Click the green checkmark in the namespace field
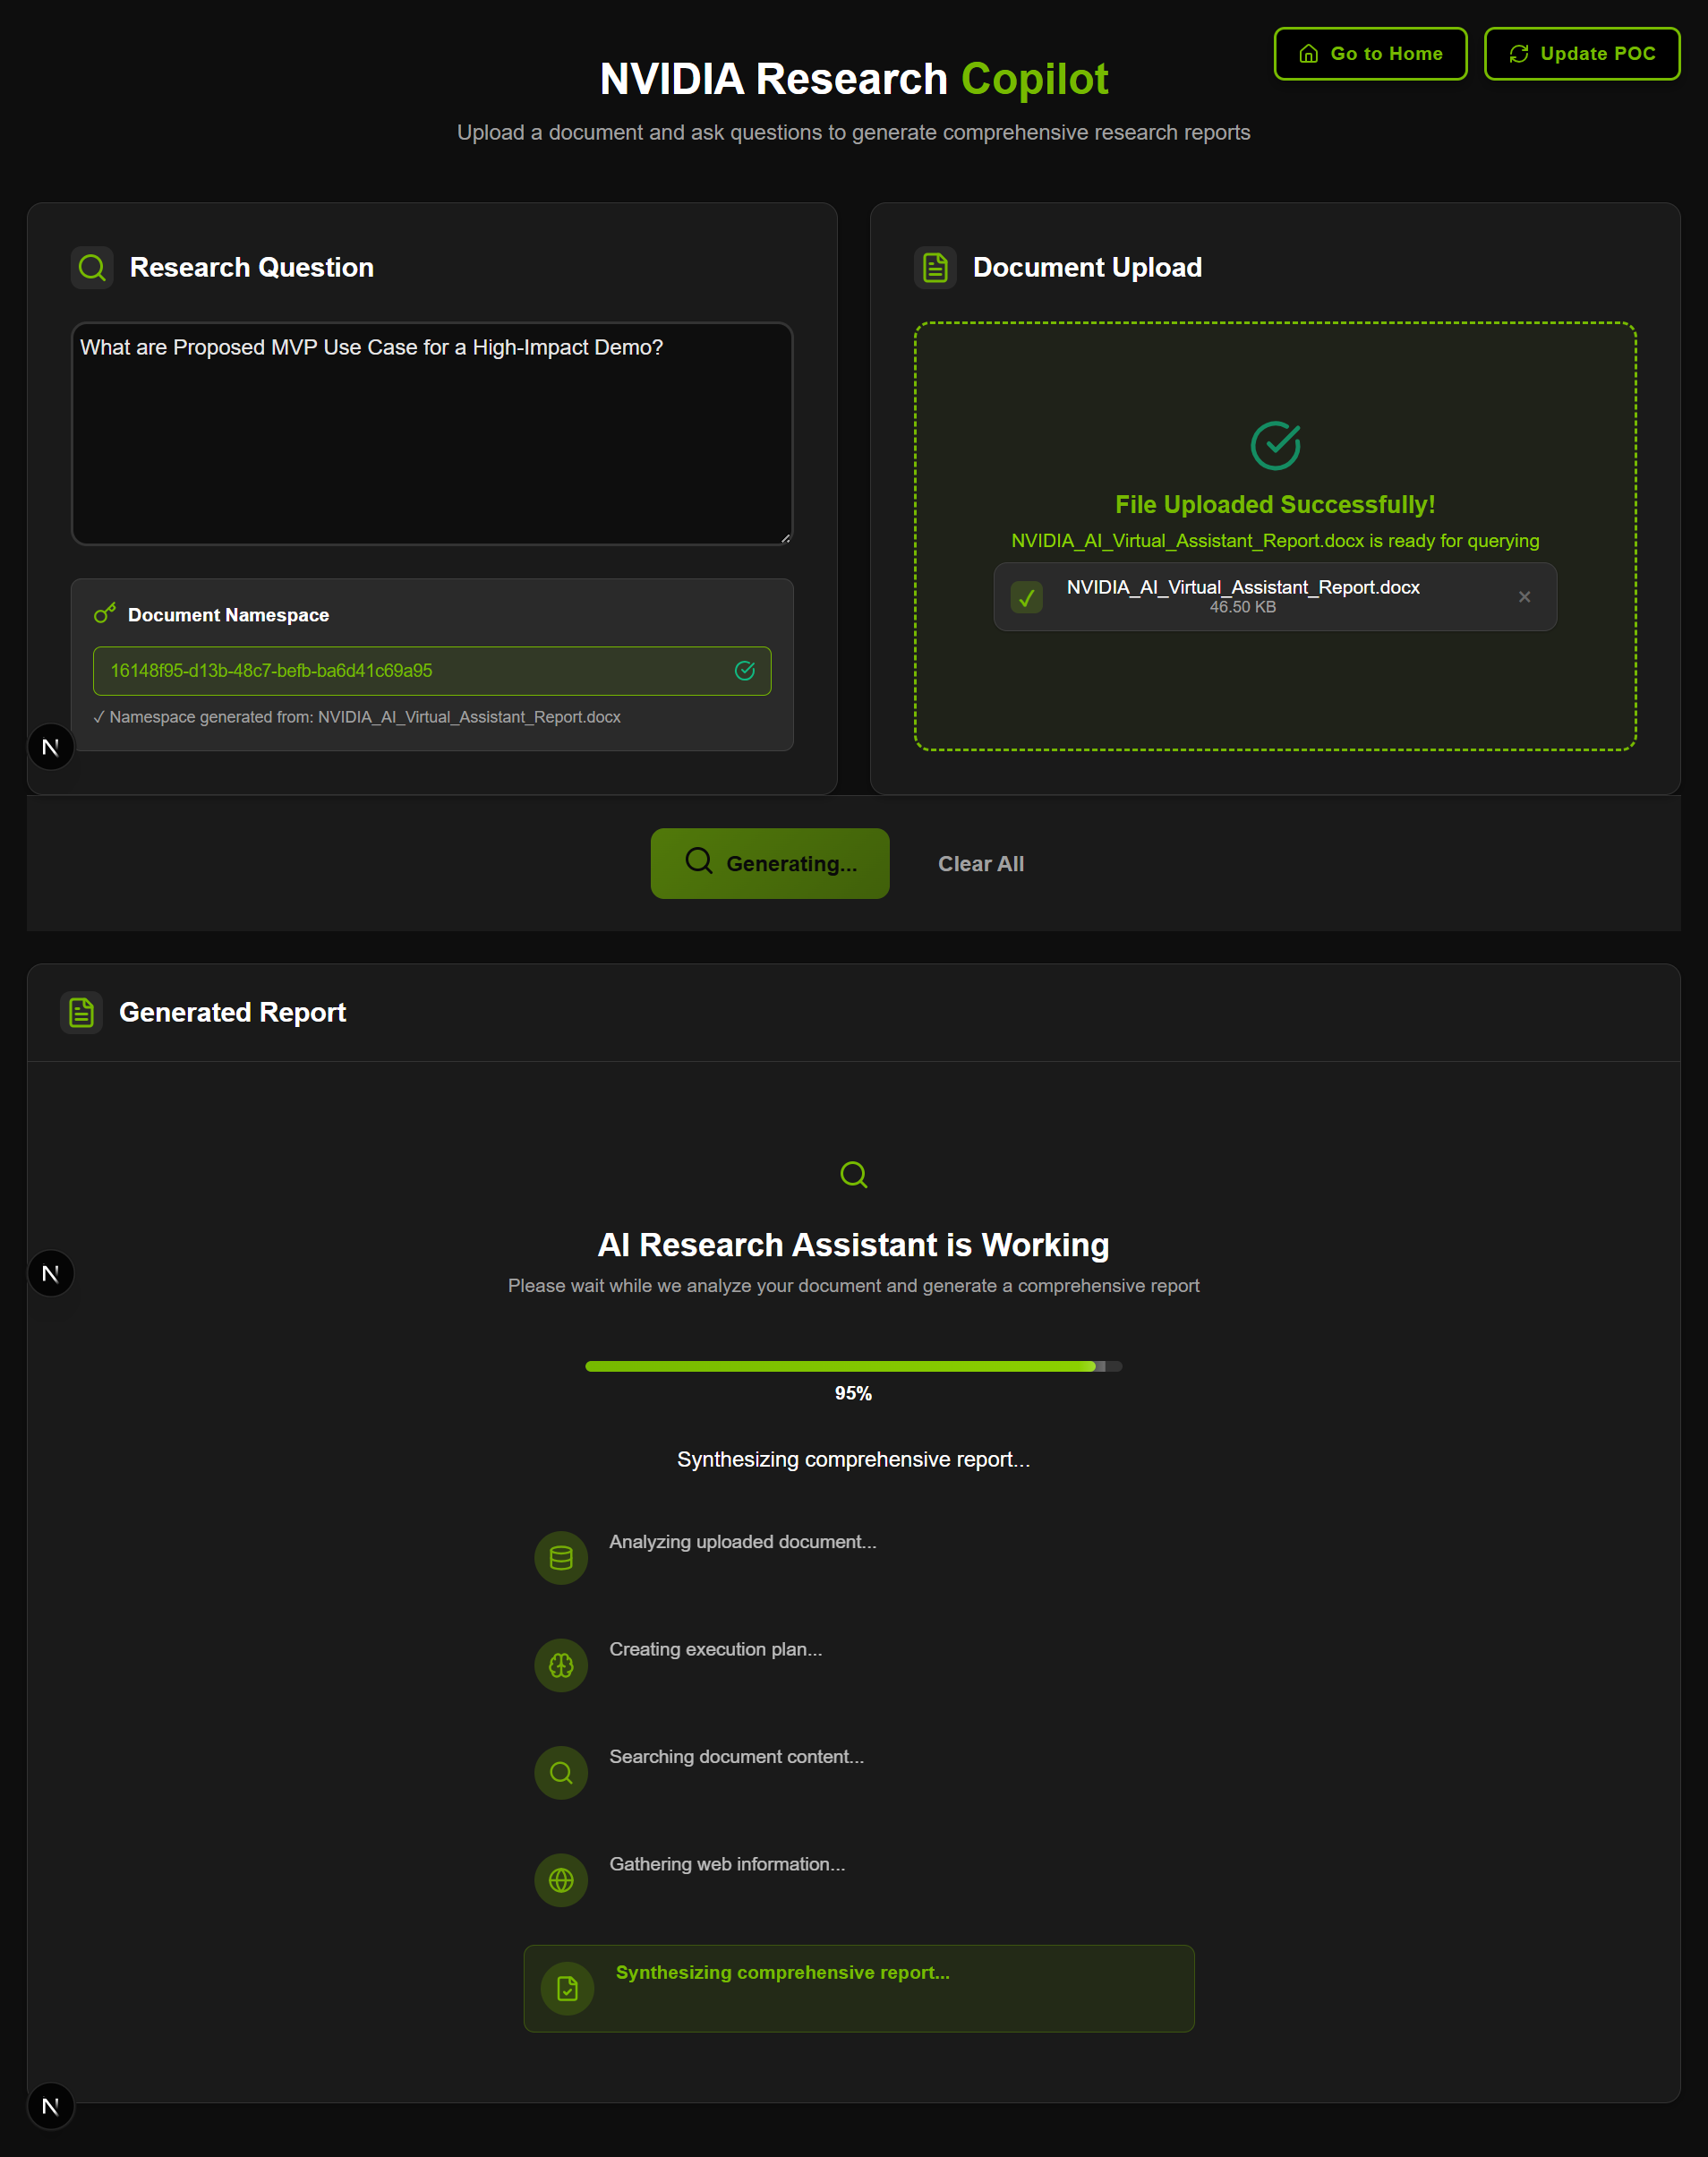1708x2157 pixels. [x=745, y=671]
